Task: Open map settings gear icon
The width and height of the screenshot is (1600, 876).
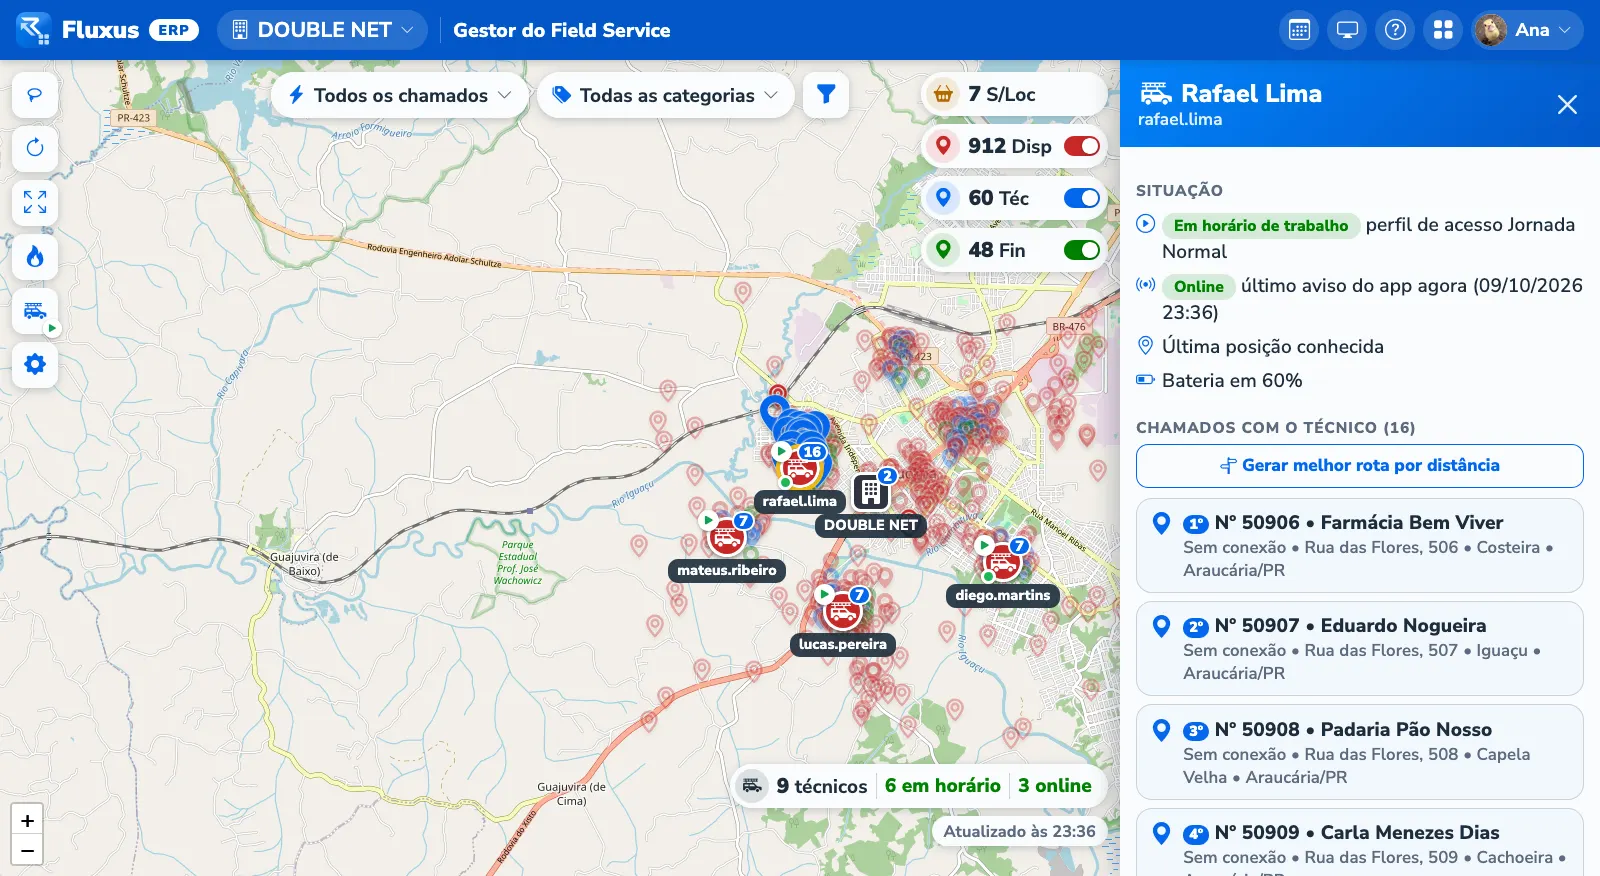Action: pos(35,364)
